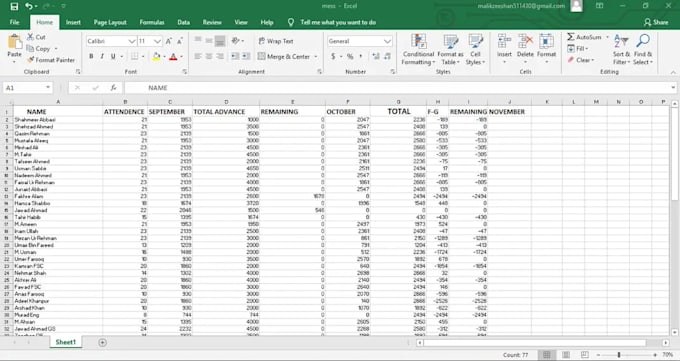The image size is (680, 361).
Task: Switch to the Formulas tab
Action: point(152,22)
